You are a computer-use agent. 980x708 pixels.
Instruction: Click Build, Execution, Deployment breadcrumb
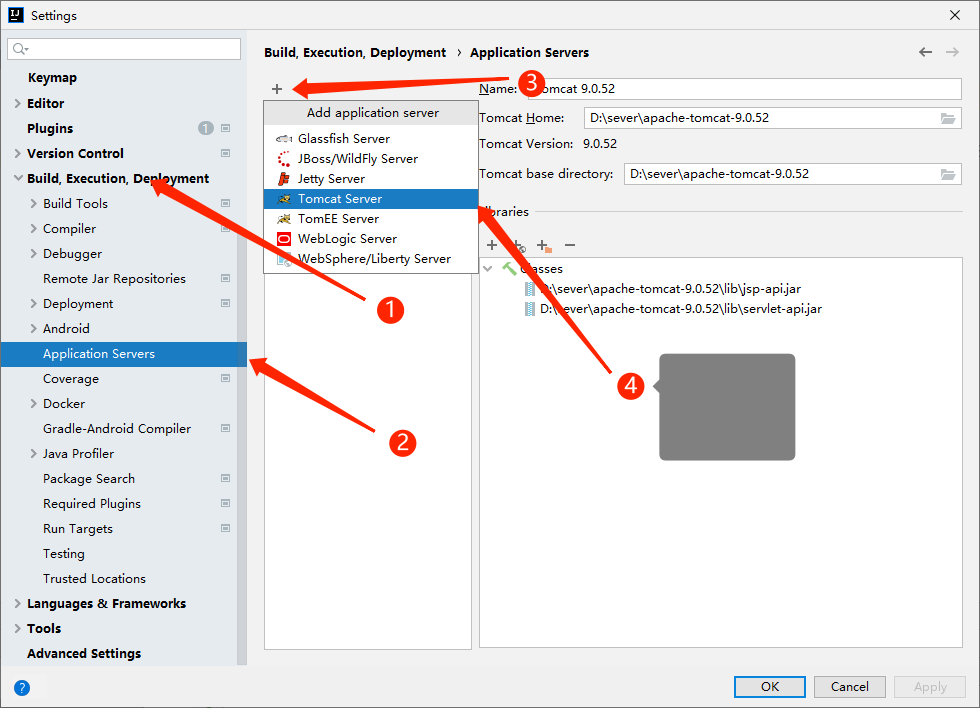(x=355, y=52)
